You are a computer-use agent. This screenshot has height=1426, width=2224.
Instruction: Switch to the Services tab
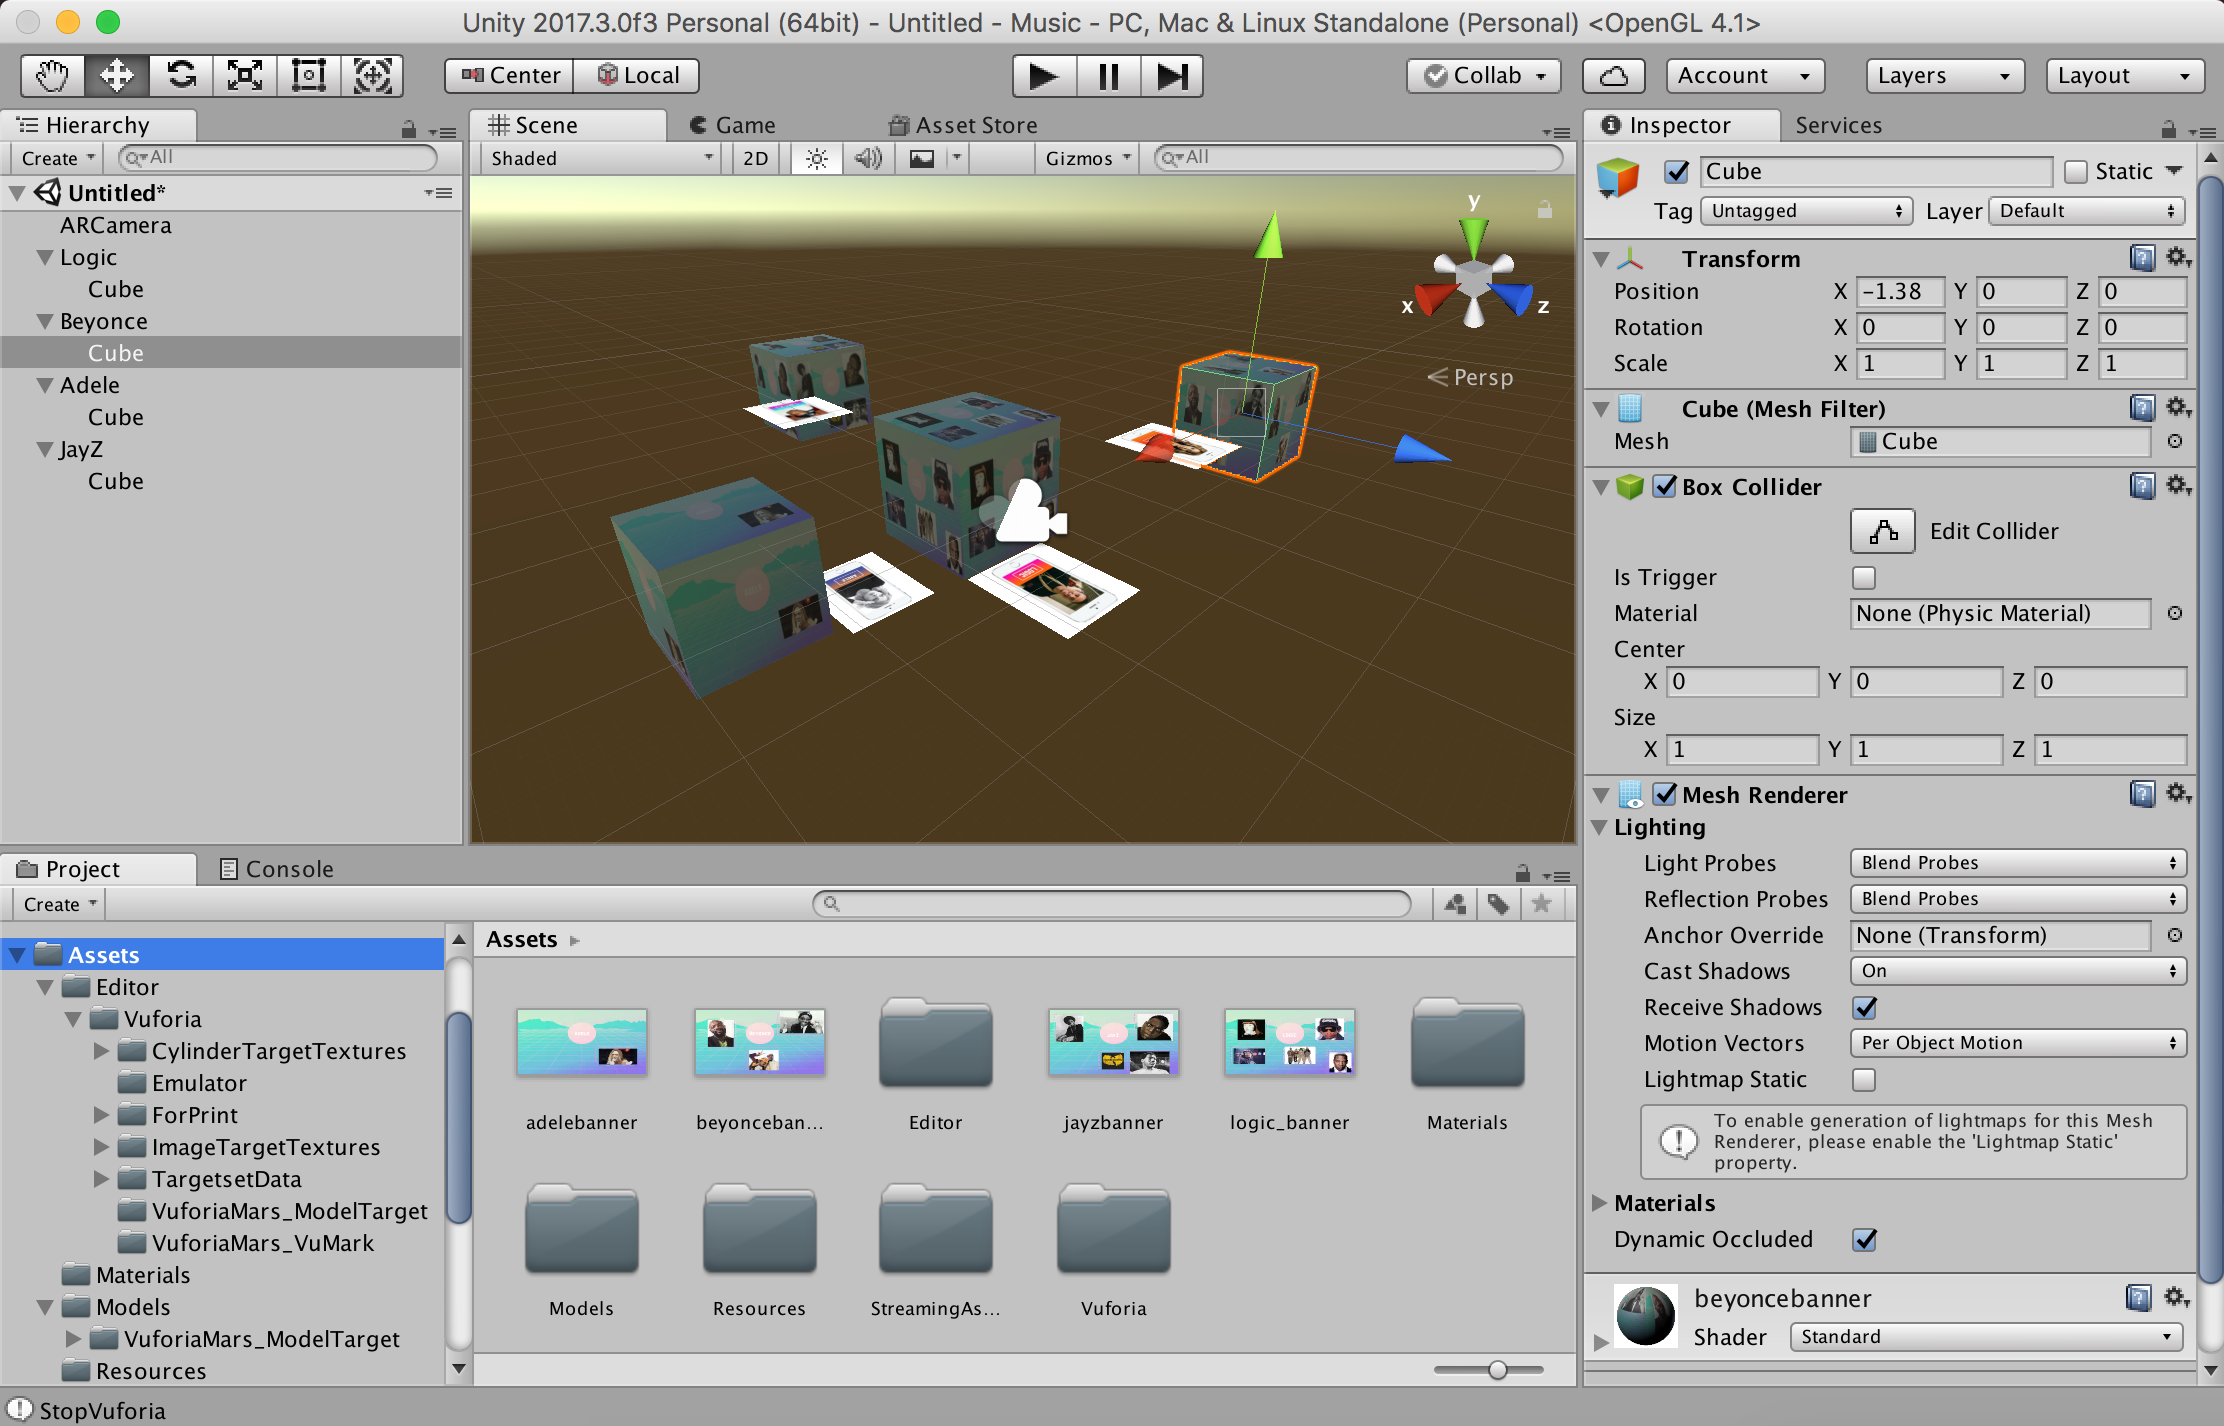point(1838,126)
